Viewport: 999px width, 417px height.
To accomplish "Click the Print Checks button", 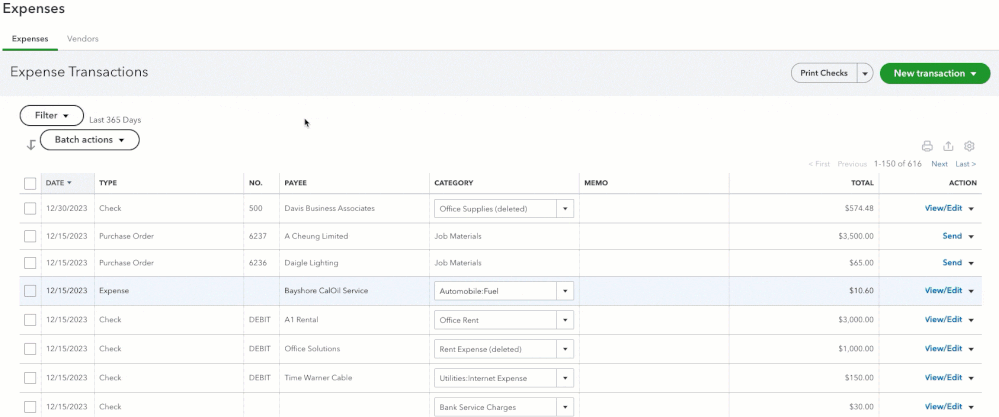I will click(824, 74).
